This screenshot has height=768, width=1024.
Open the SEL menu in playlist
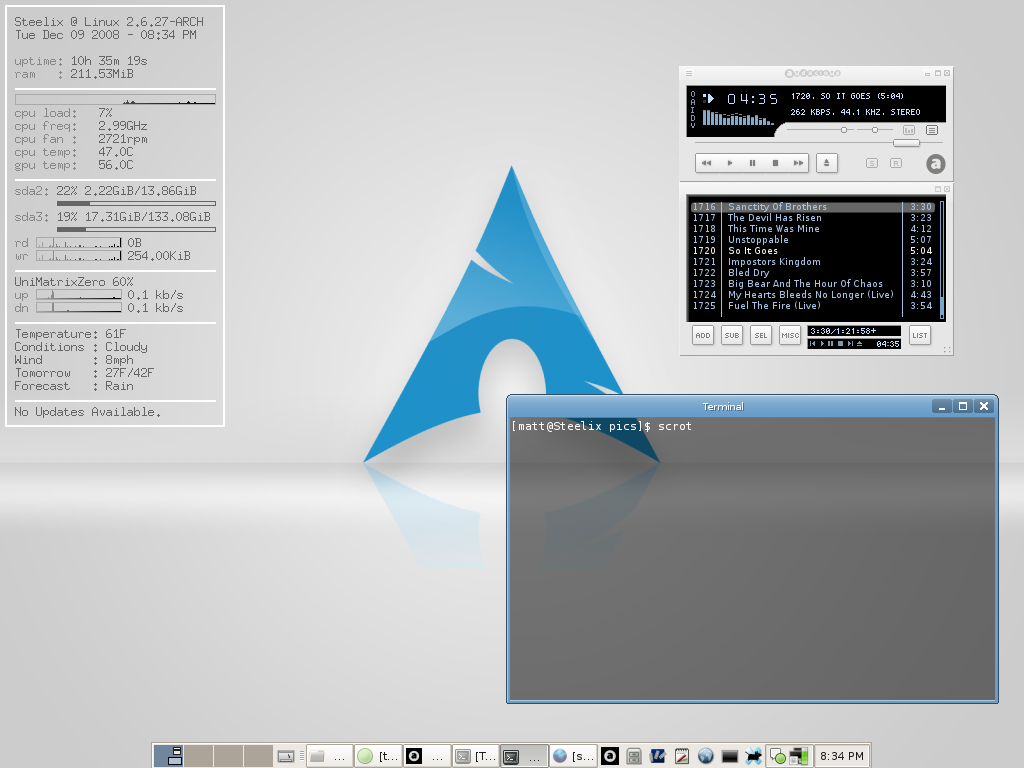click(x=761, y=336)
